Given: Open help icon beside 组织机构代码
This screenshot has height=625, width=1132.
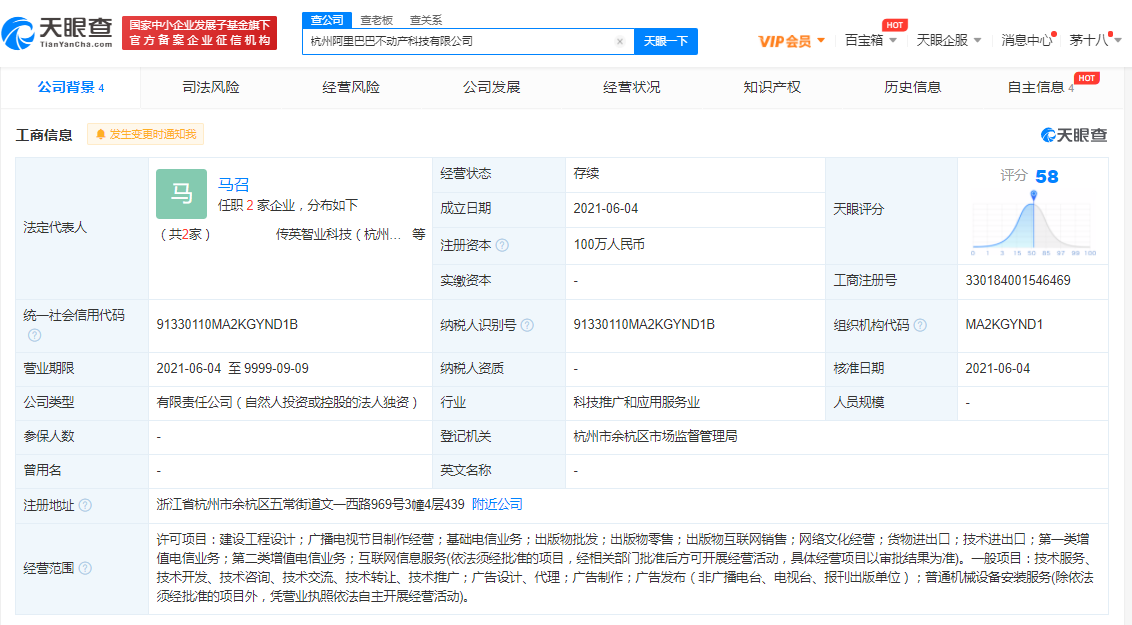Looking at the screenshot, I should tap(920, 325).
